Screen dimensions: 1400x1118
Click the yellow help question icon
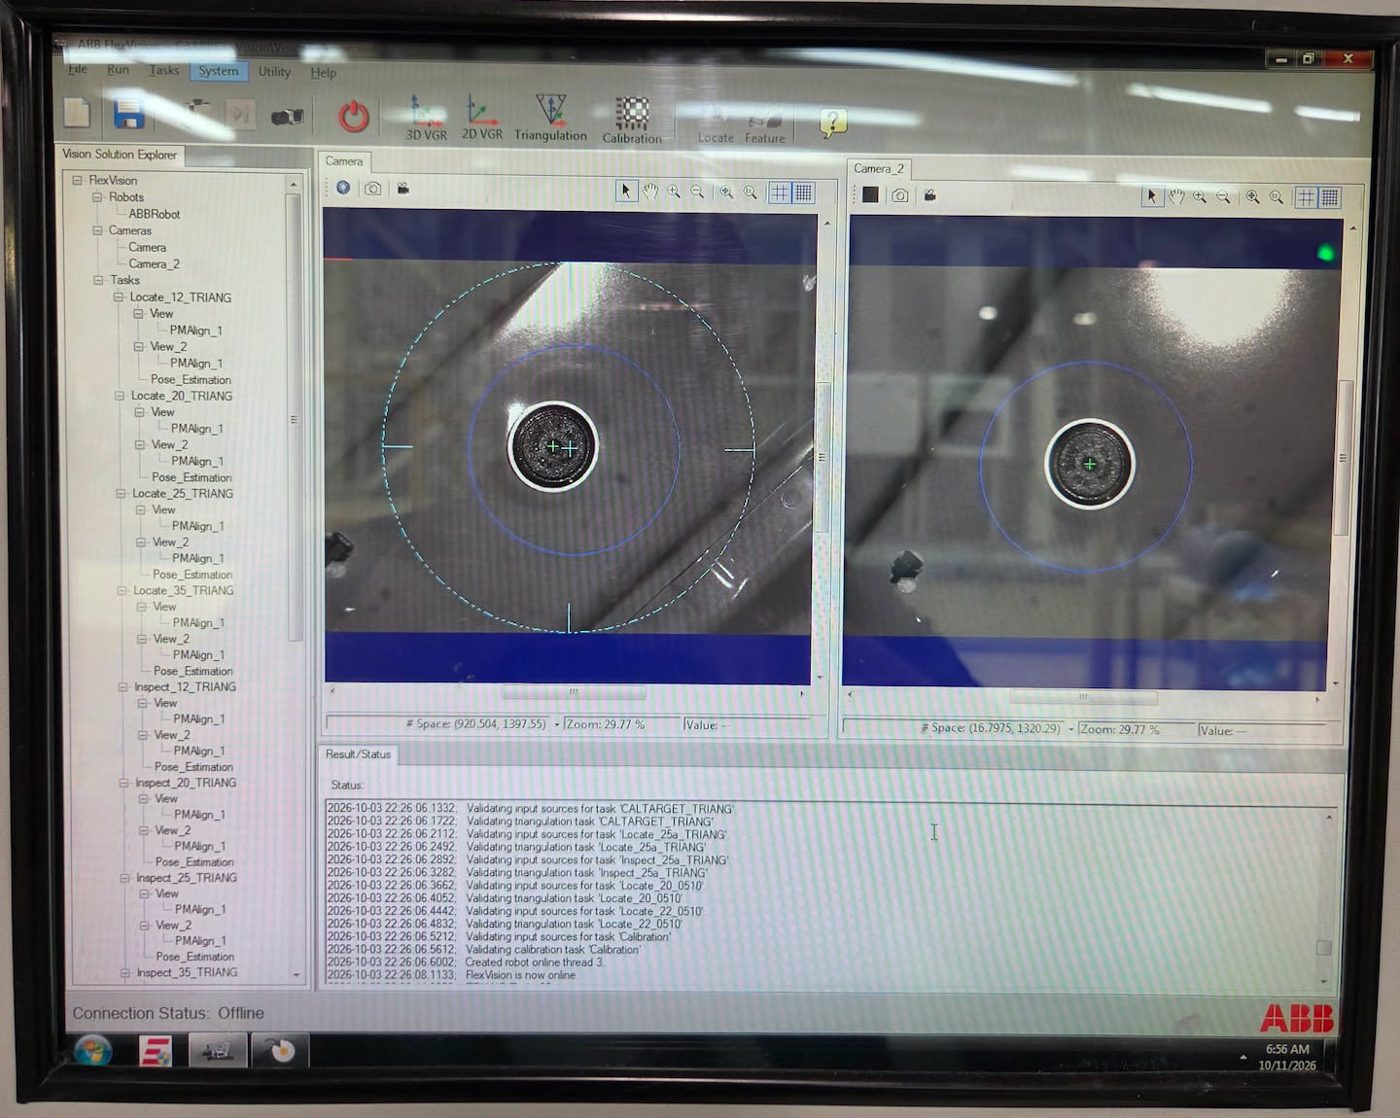click(833, 123)
